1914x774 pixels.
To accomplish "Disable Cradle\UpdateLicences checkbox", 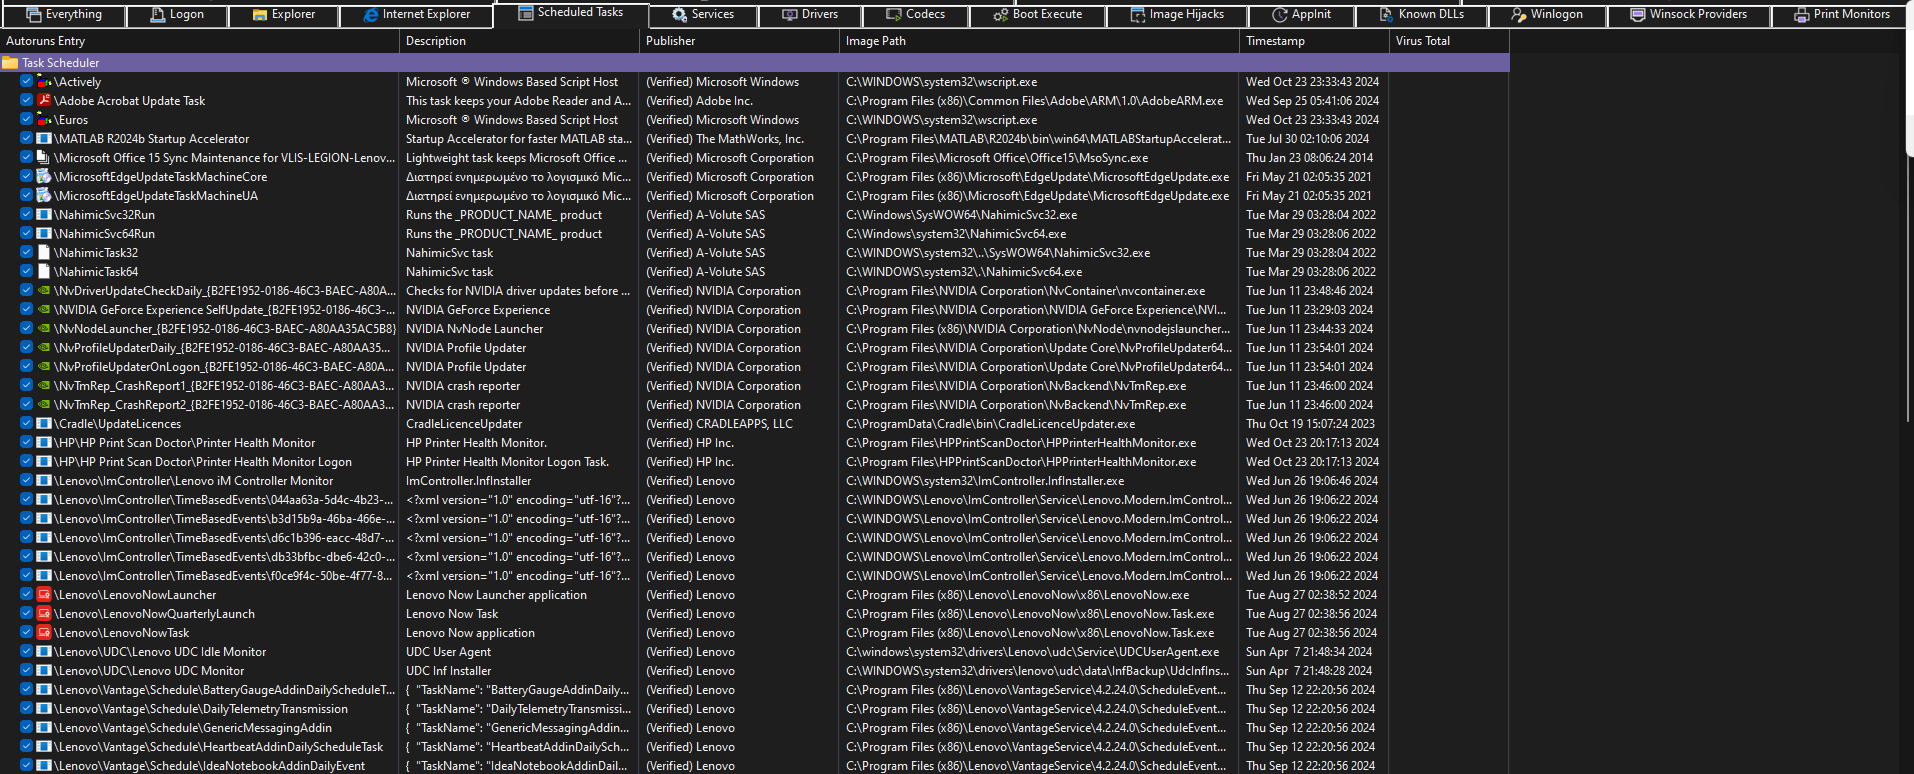I will [x=27, y=424].
